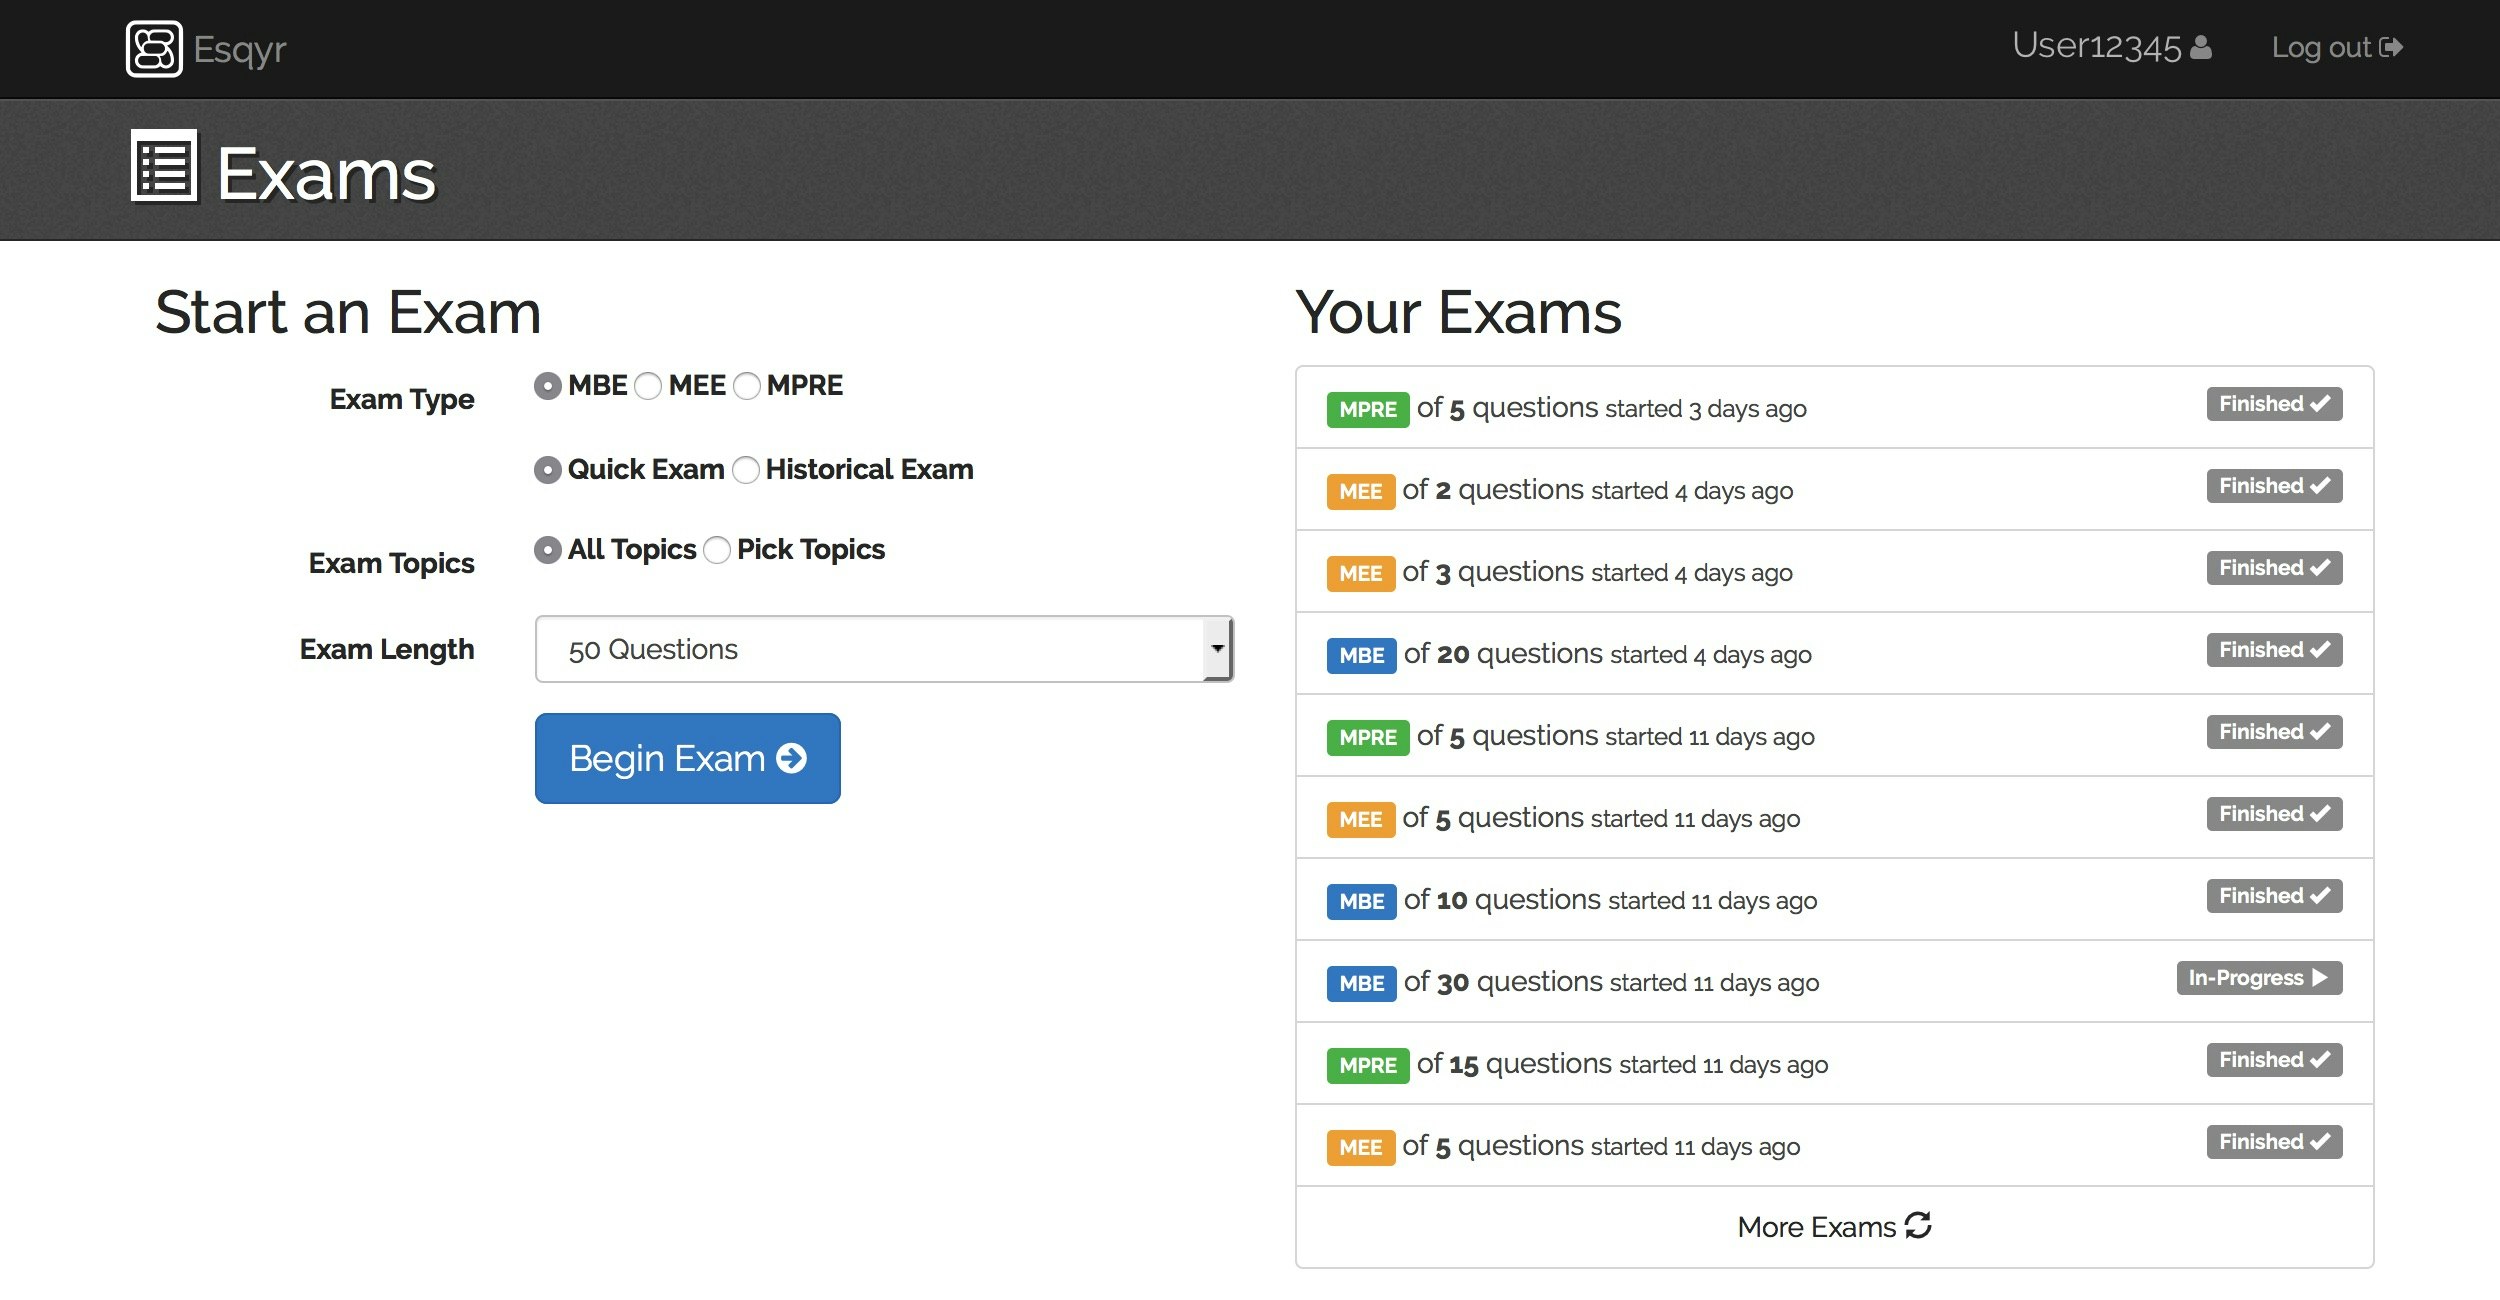This screenshot has height=1300, width=2500.
Task: Click the orange MEE badge on 2-question exam
Action: 1360,491
